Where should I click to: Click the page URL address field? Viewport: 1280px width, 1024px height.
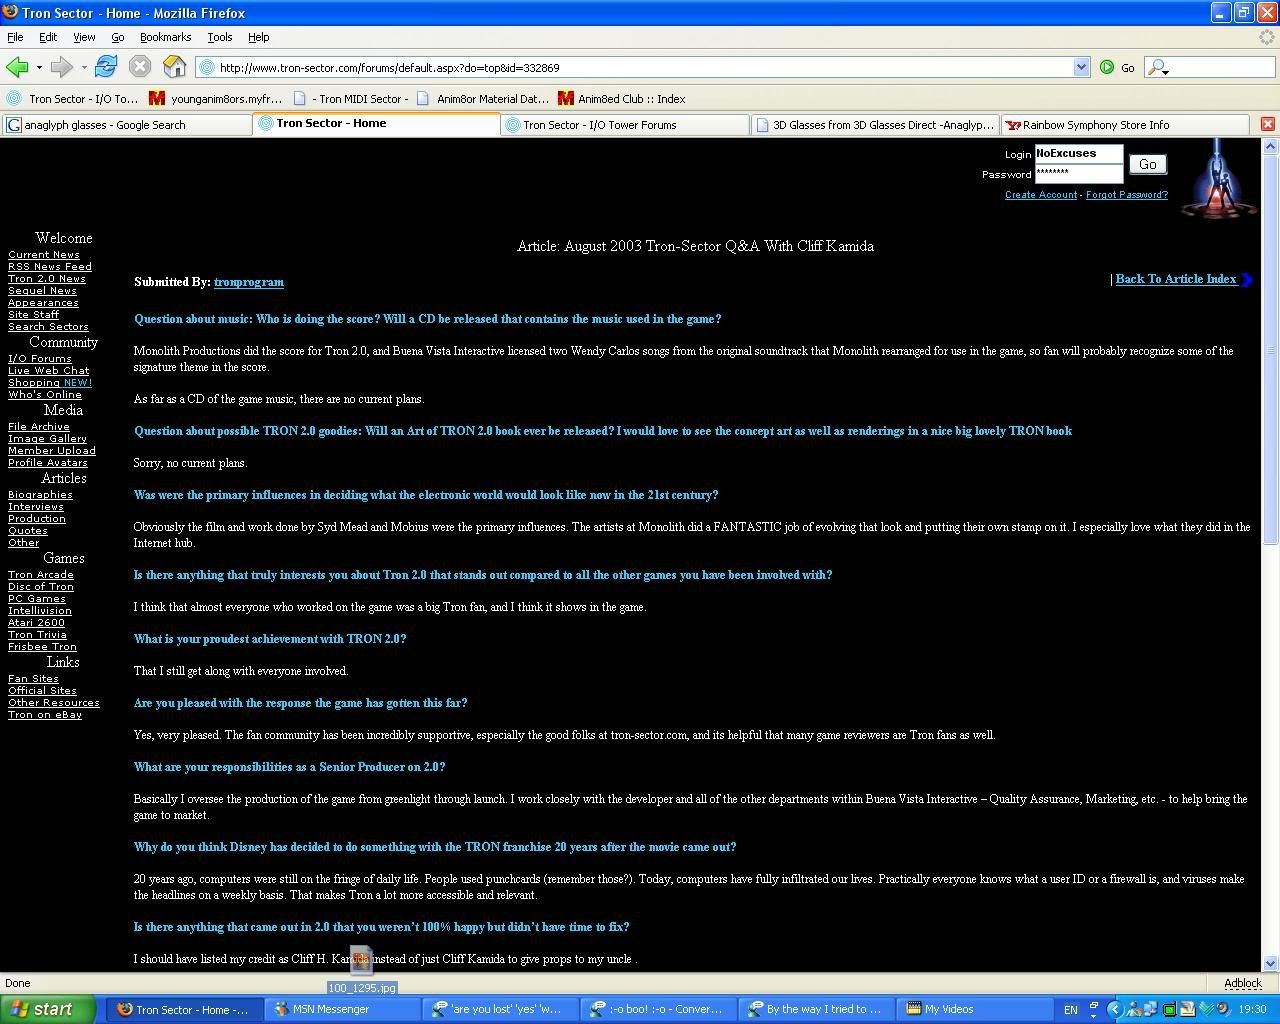coord(634,67)
